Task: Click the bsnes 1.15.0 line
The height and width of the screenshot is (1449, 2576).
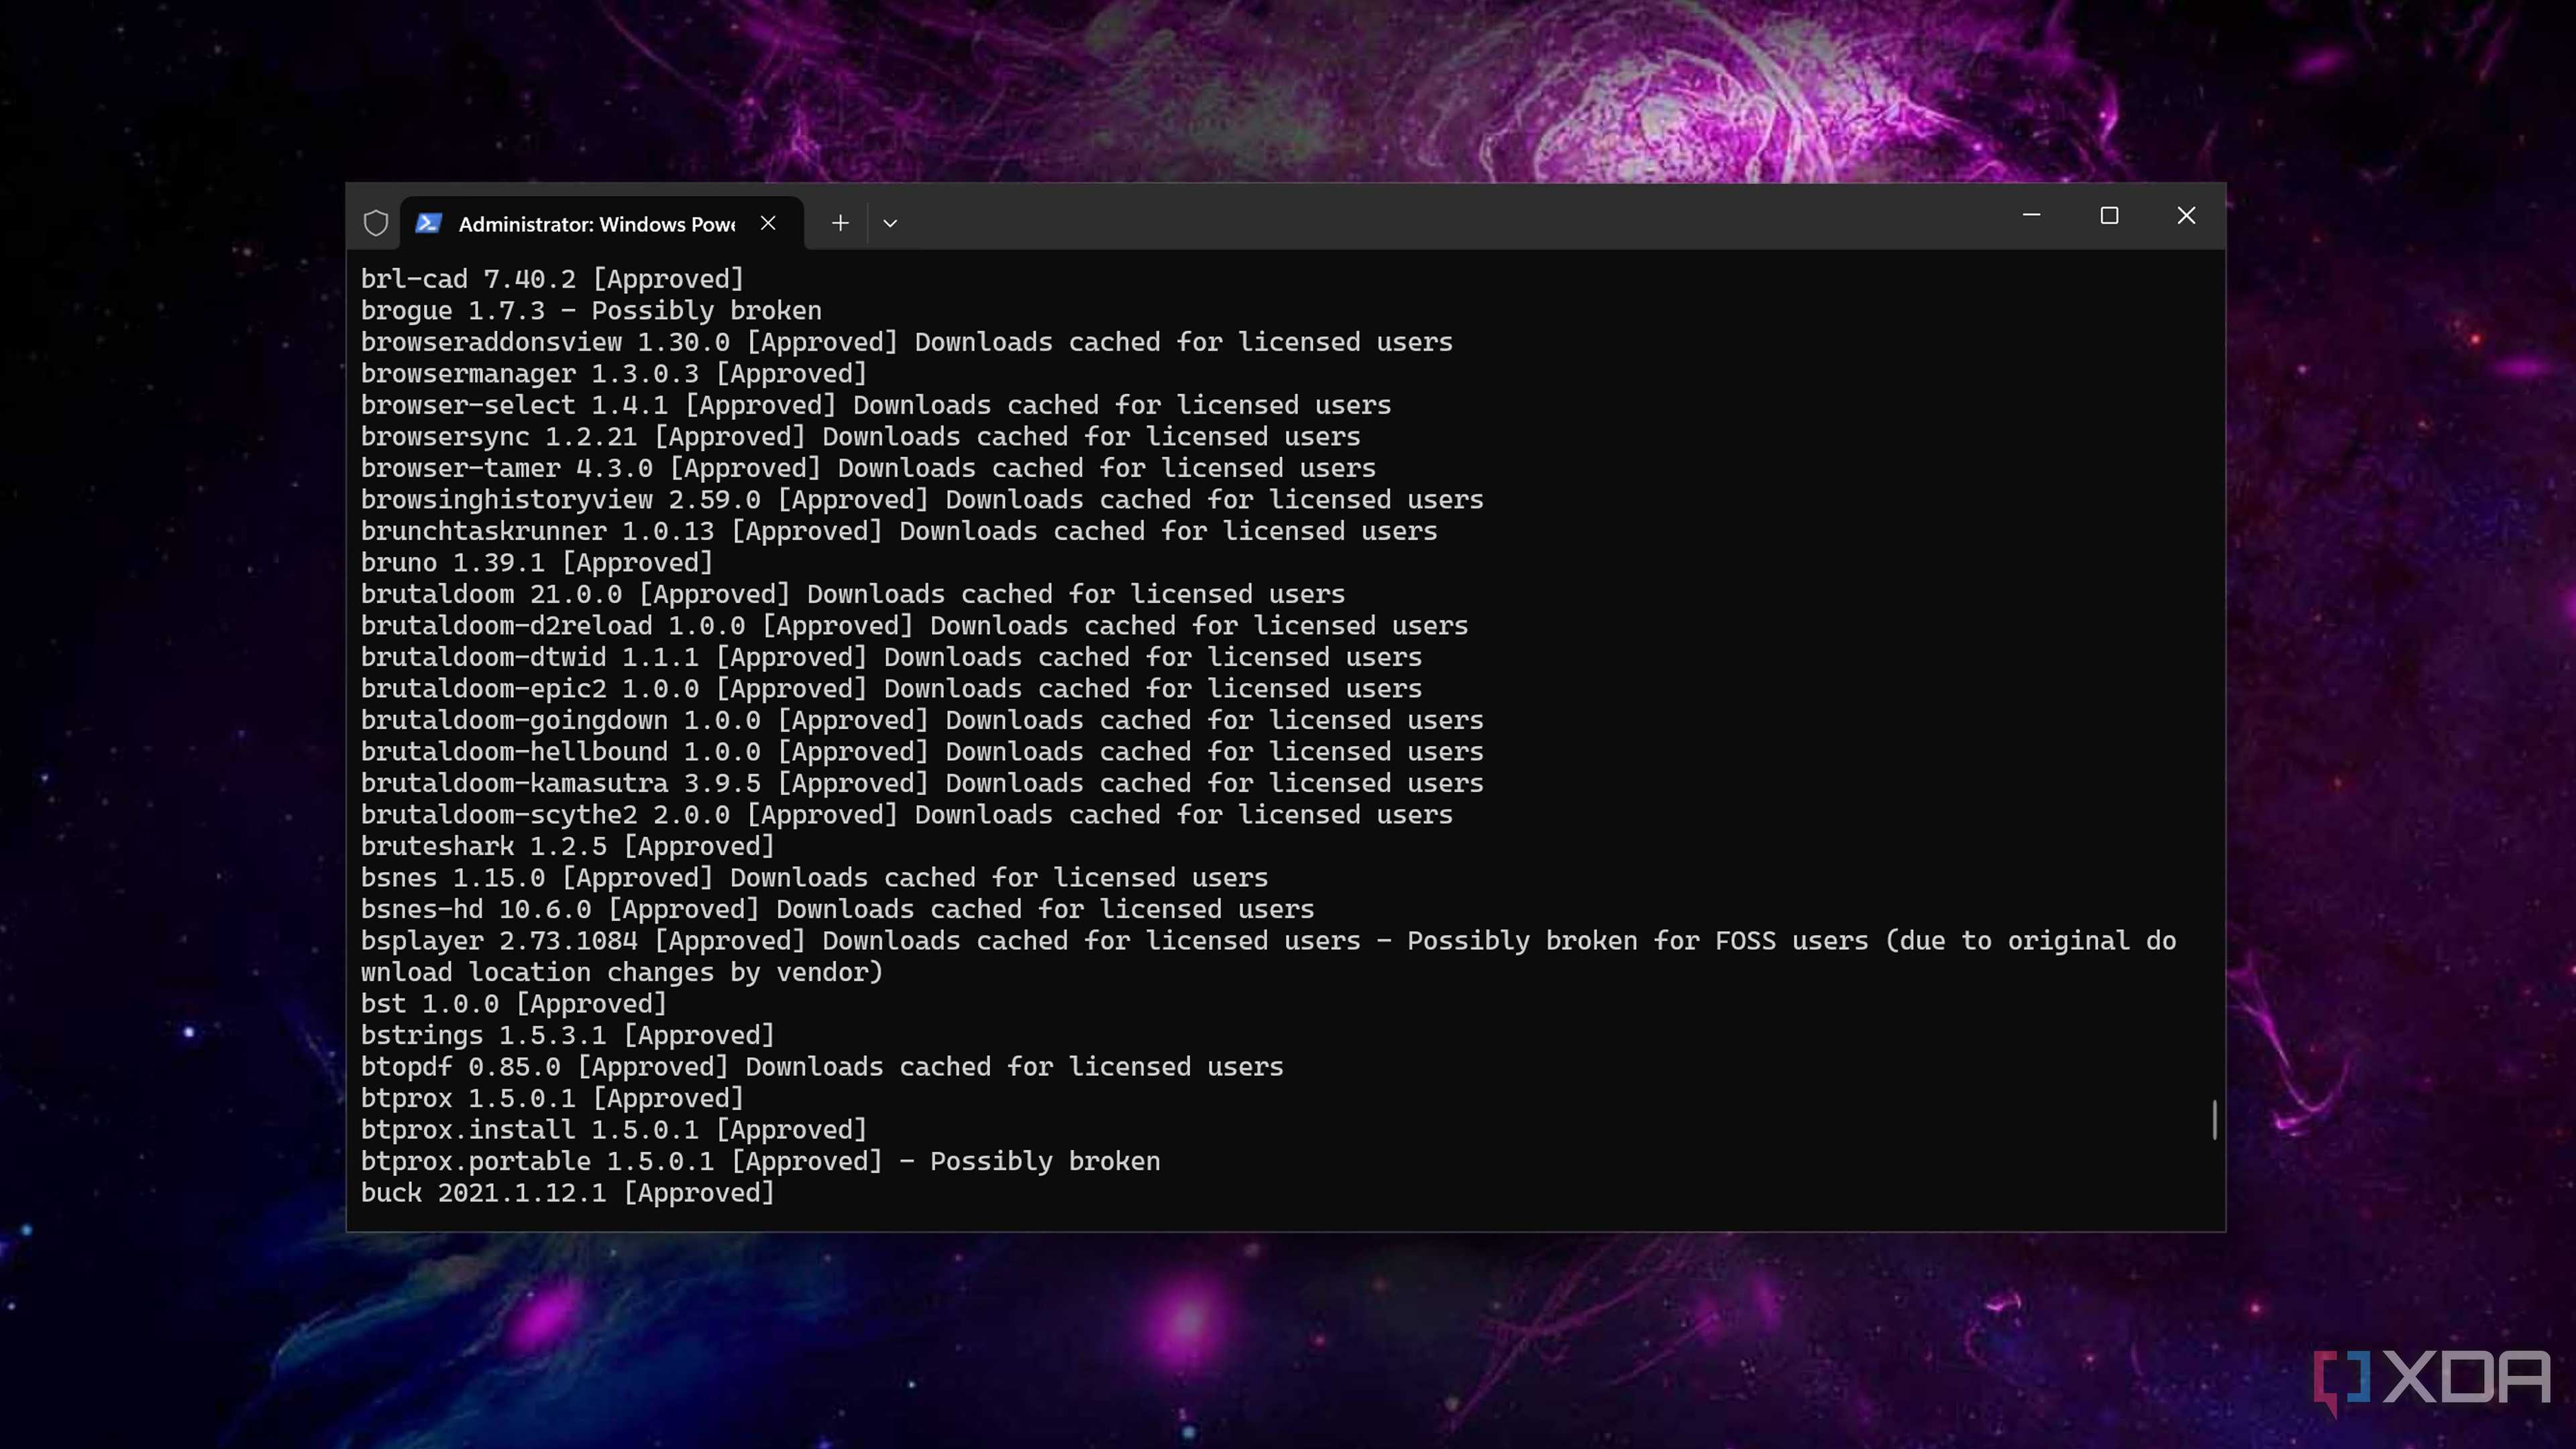Action: coord(814,878)
